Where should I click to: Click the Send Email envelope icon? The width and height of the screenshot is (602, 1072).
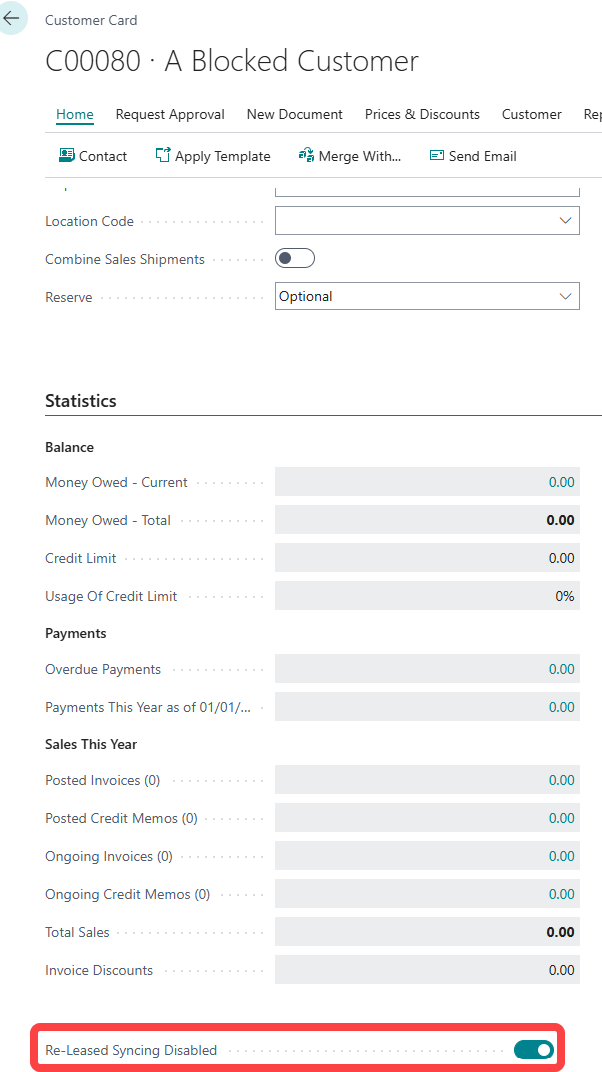point(436,156)
